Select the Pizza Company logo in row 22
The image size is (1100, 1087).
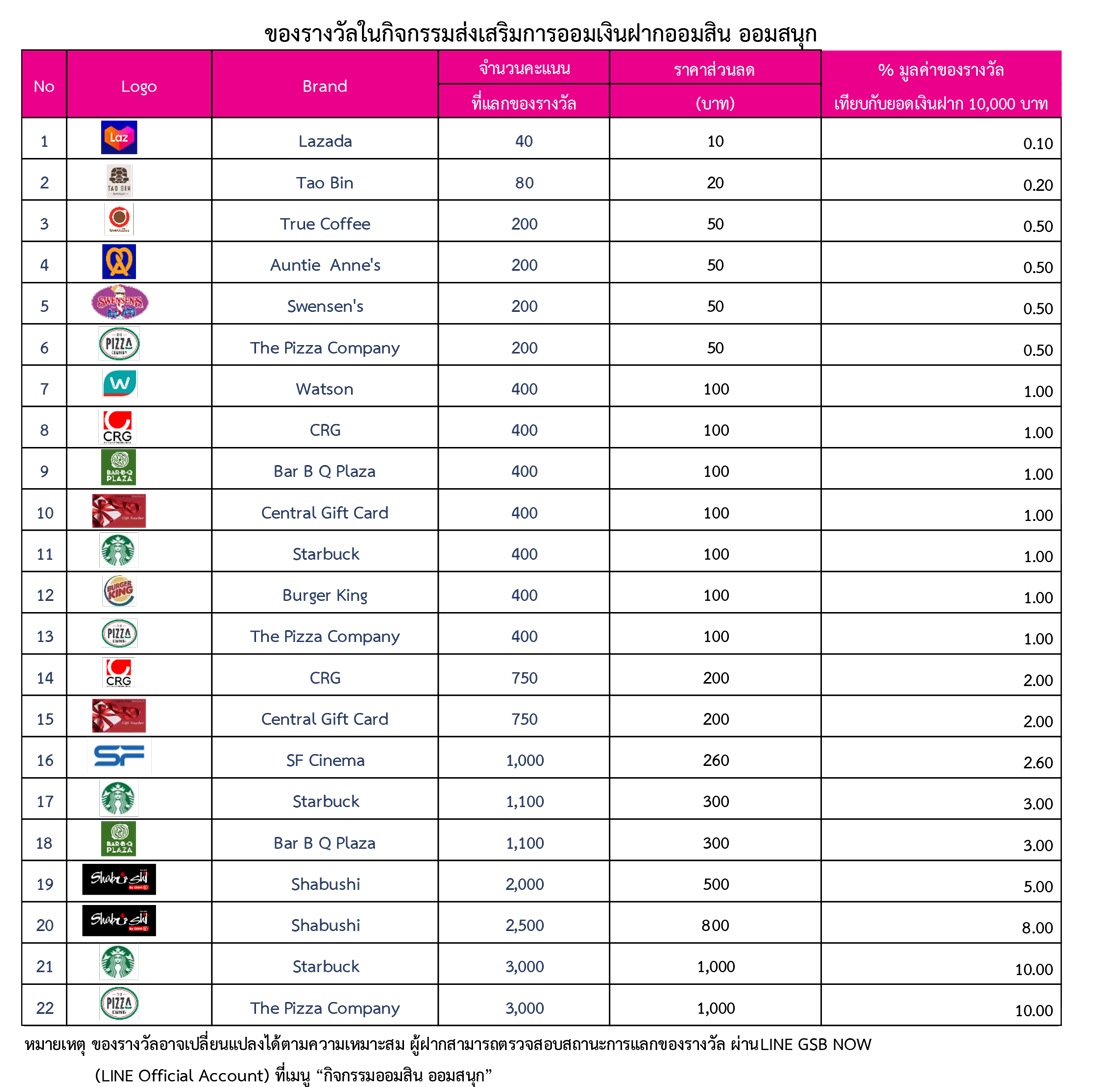pos(119,1003)
